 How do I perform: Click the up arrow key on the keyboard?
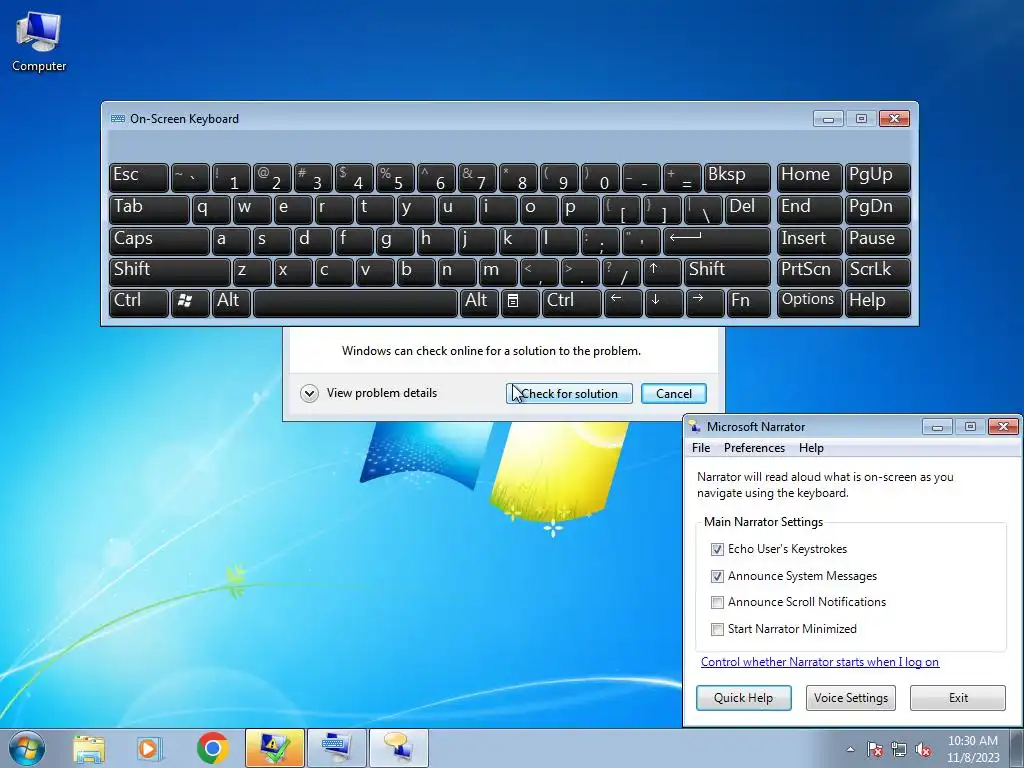pyautogui.click(x=662, y=272)
